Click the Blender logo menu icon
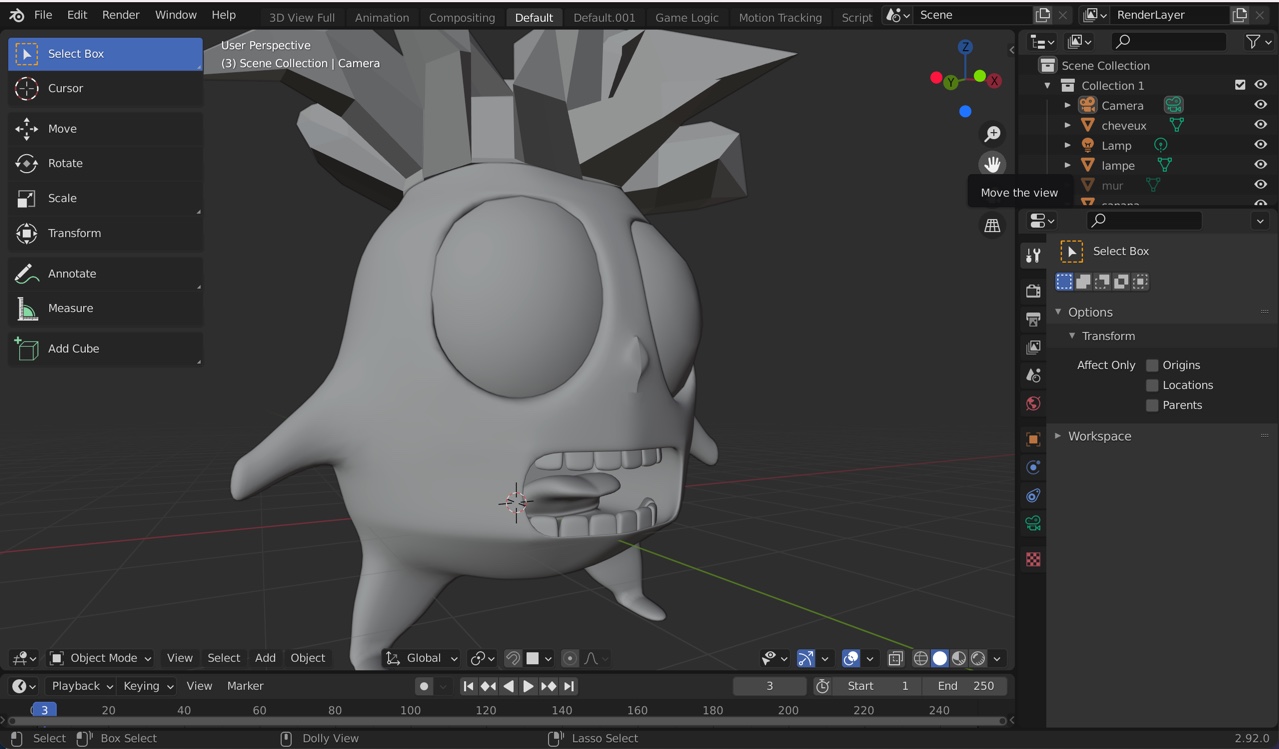Image resolution: width=1279 pixels, height=749 pixels. click(x=16, y=15)
